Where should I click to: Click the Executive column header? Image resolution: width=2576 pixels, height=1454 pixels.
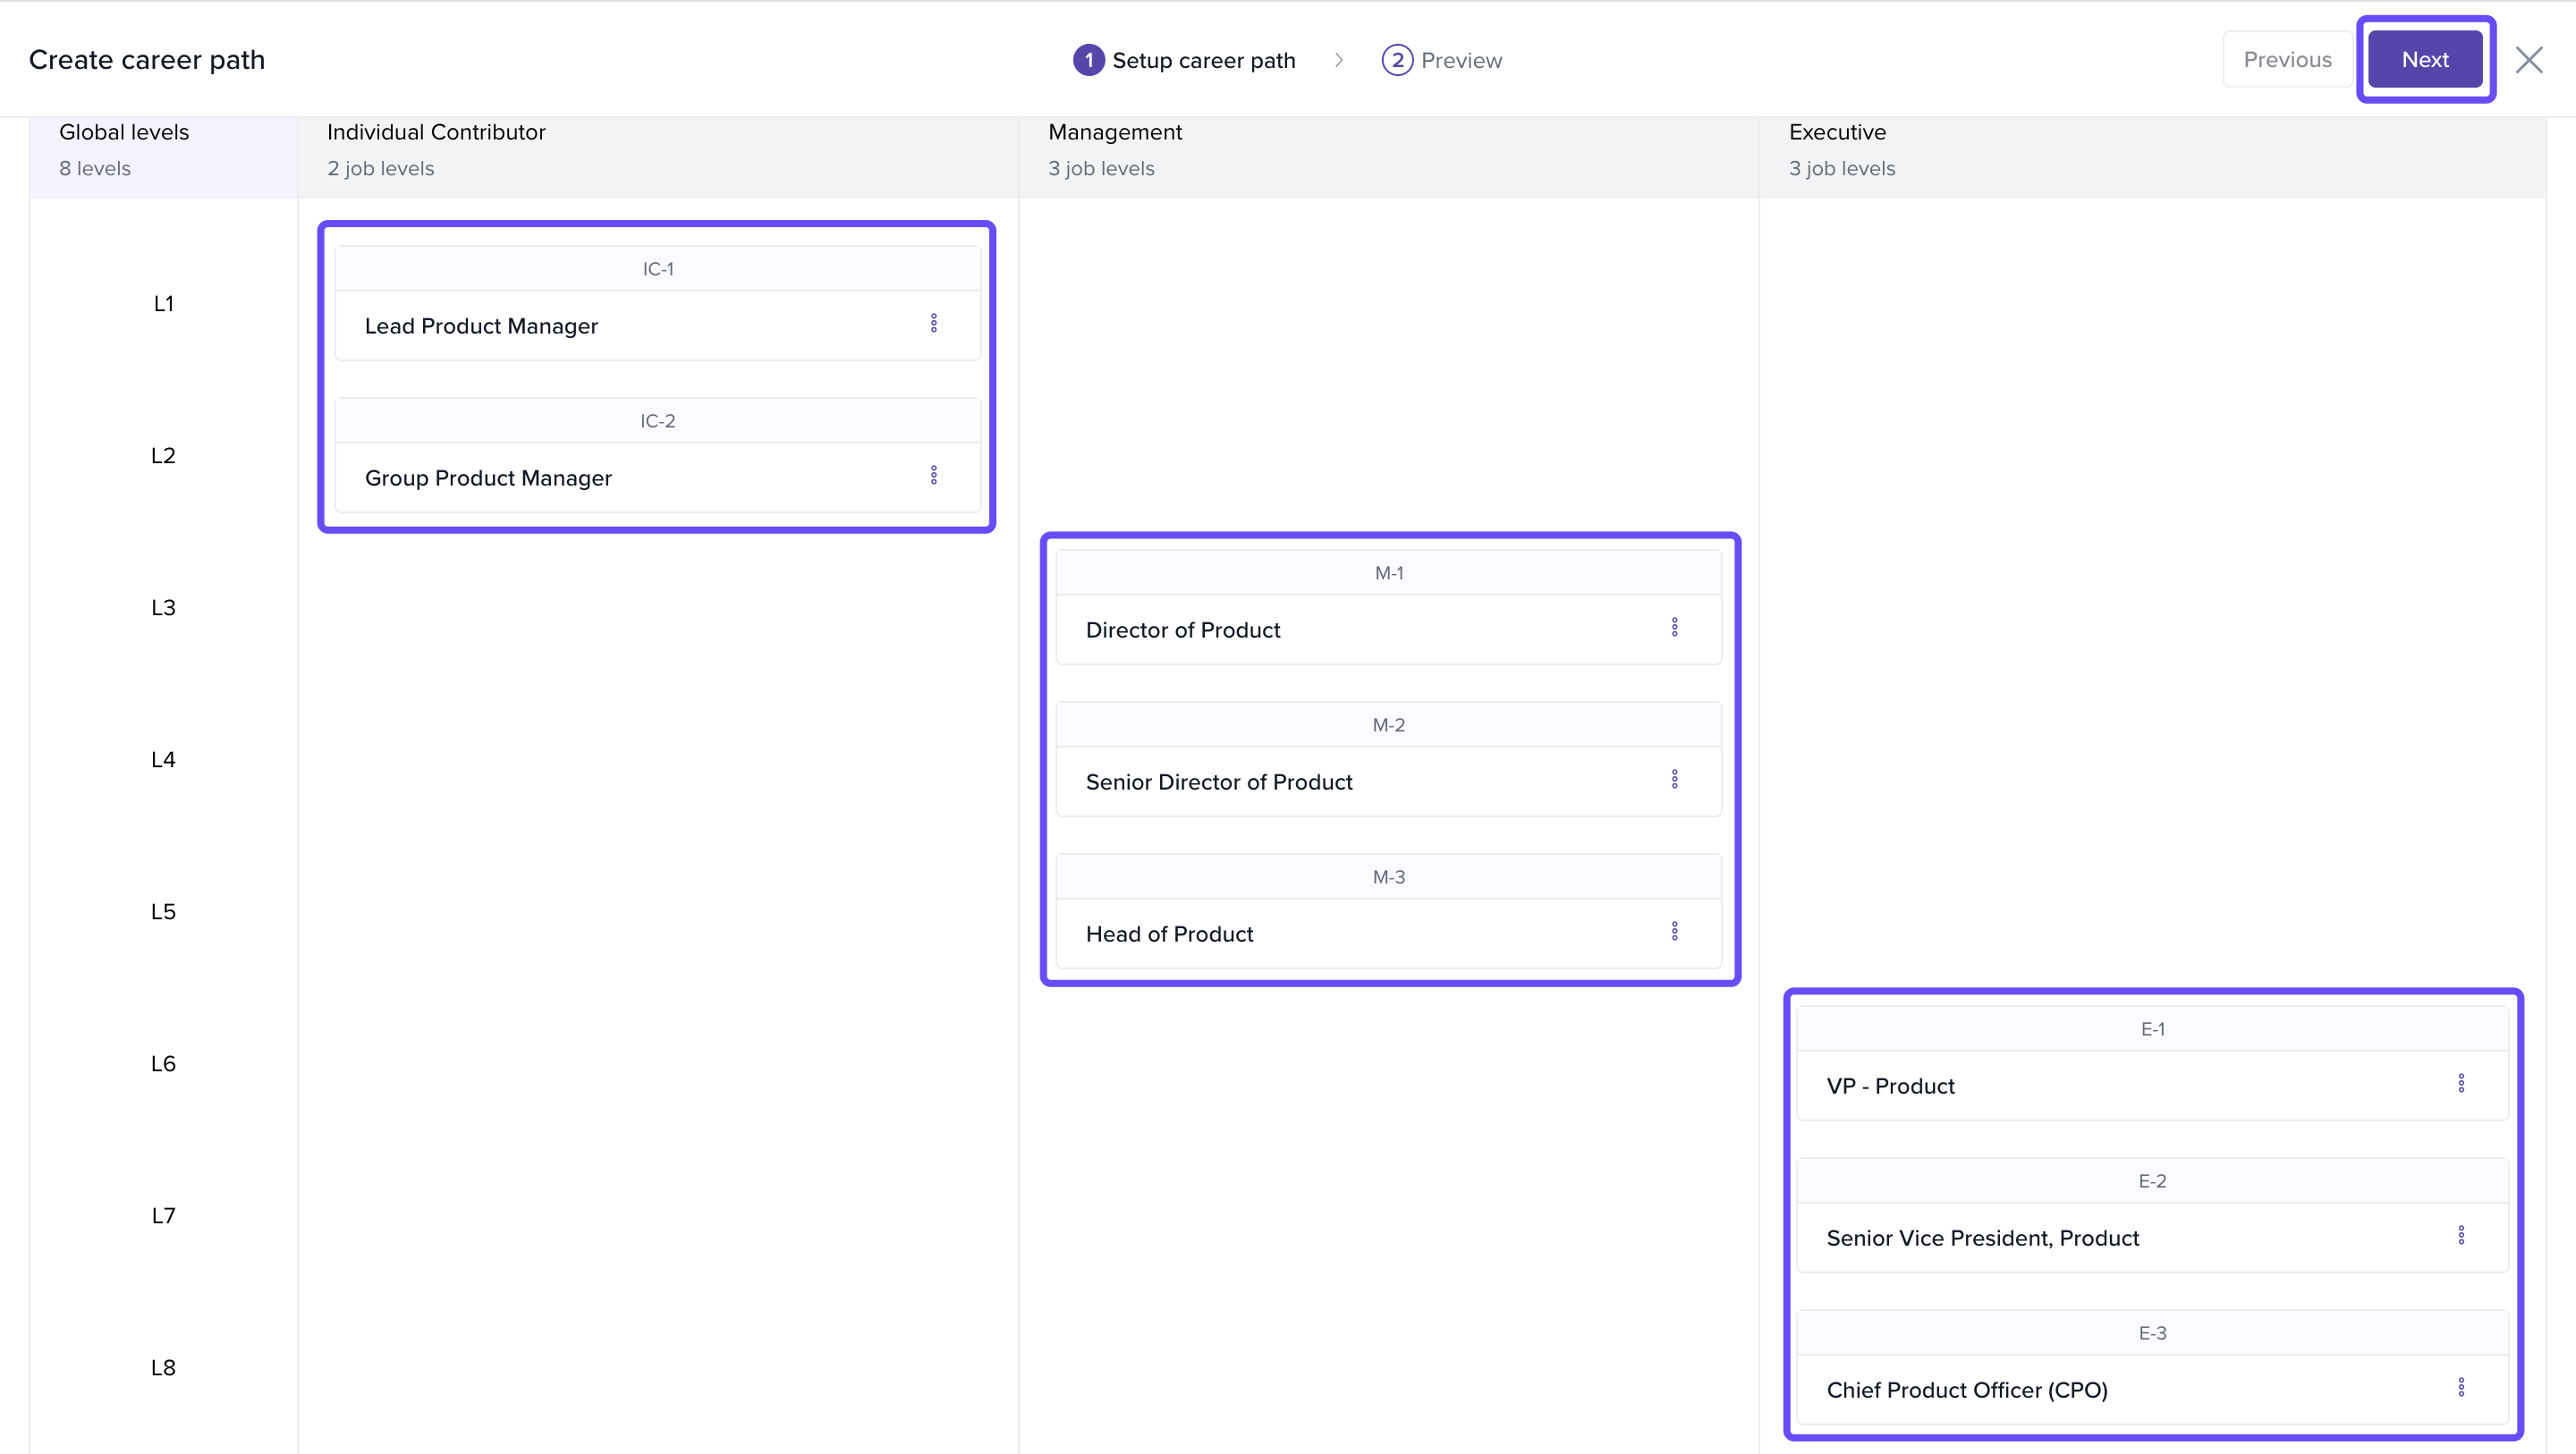coord(1837,132)
